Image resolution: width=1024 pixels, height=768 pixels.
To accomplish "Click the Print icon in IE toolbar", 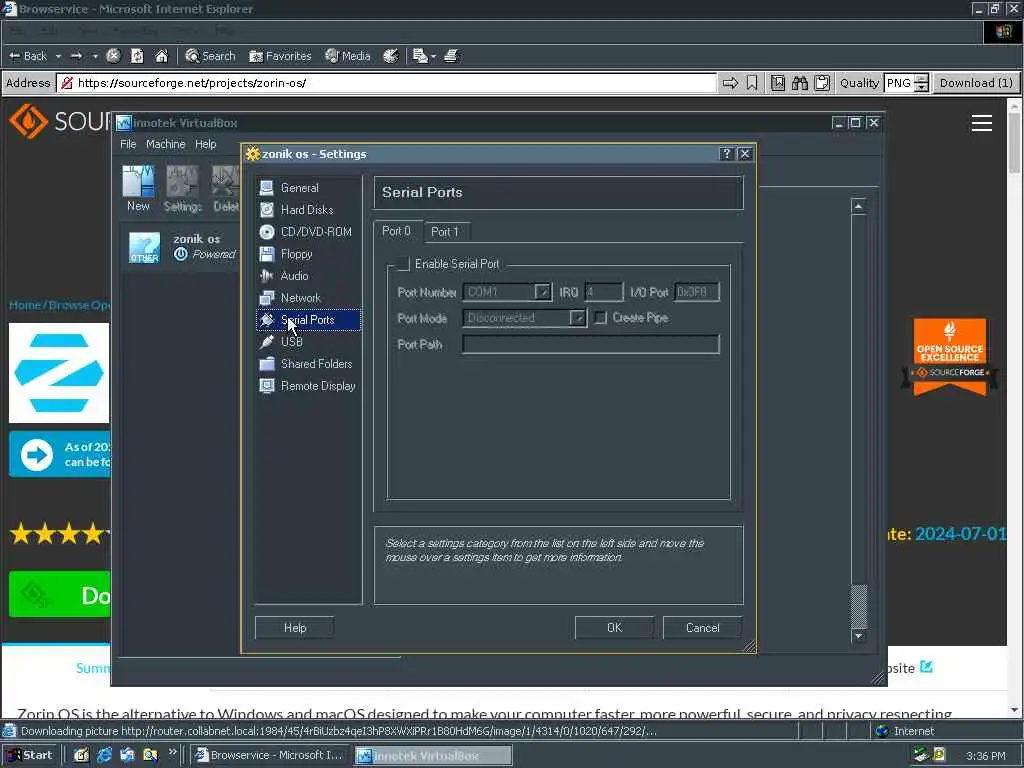I will tap(451, 56).
